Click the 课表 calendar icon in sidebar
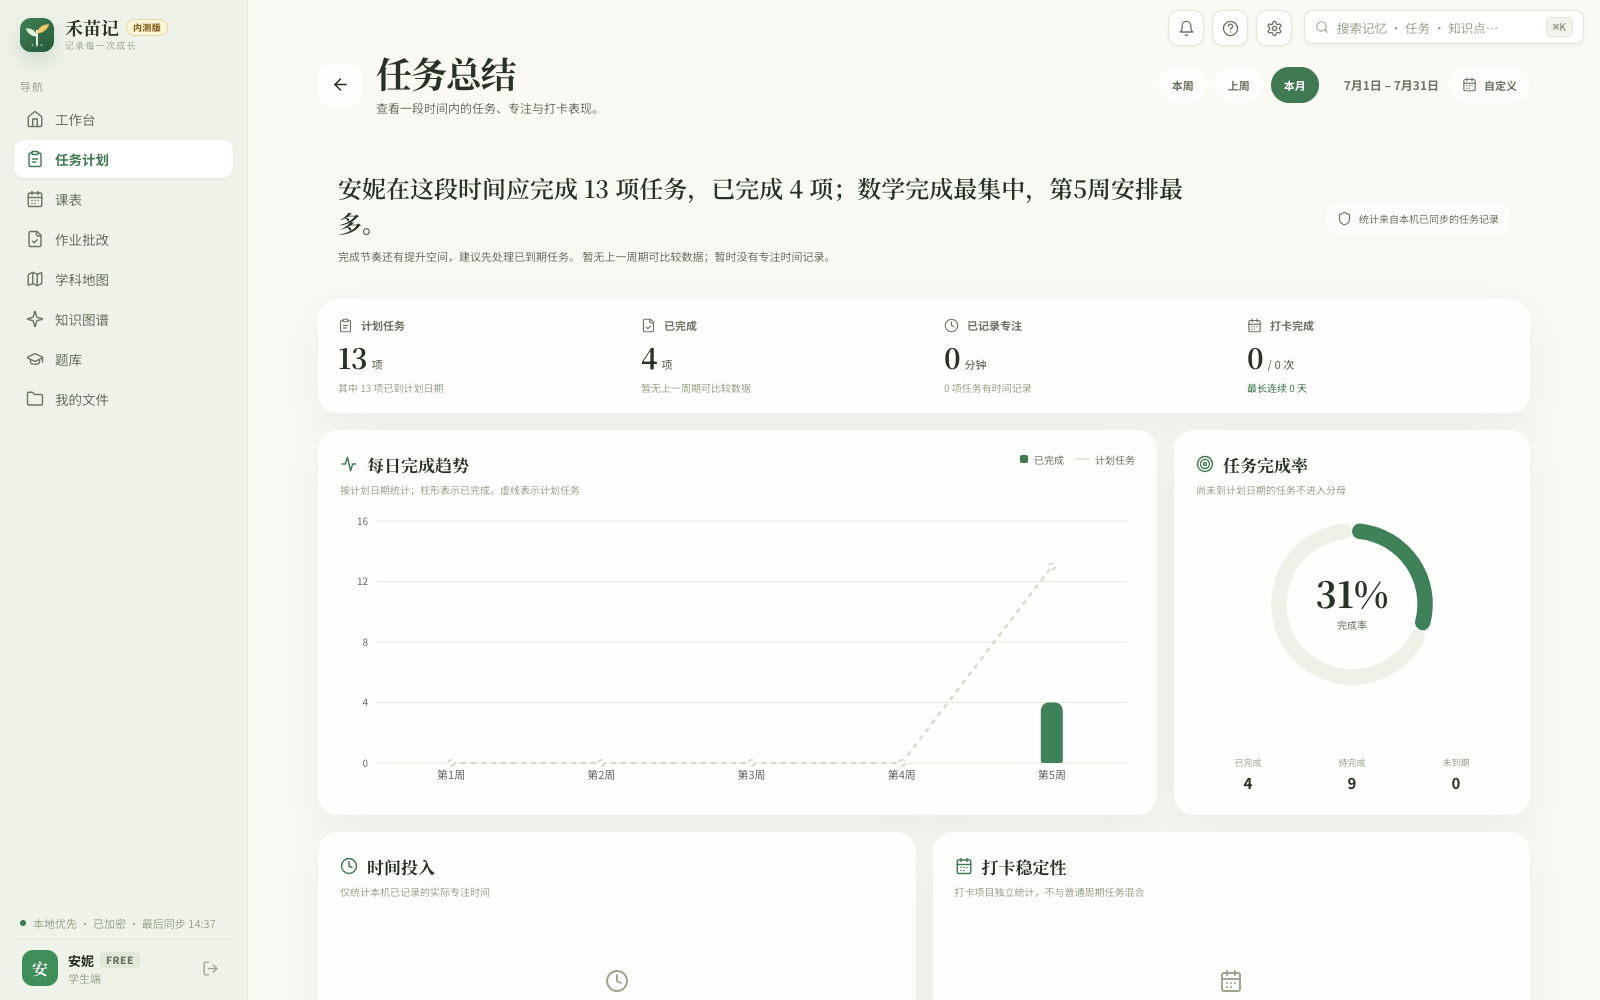The width and height of the screenshot is (1600, 1000). [35, 199]
